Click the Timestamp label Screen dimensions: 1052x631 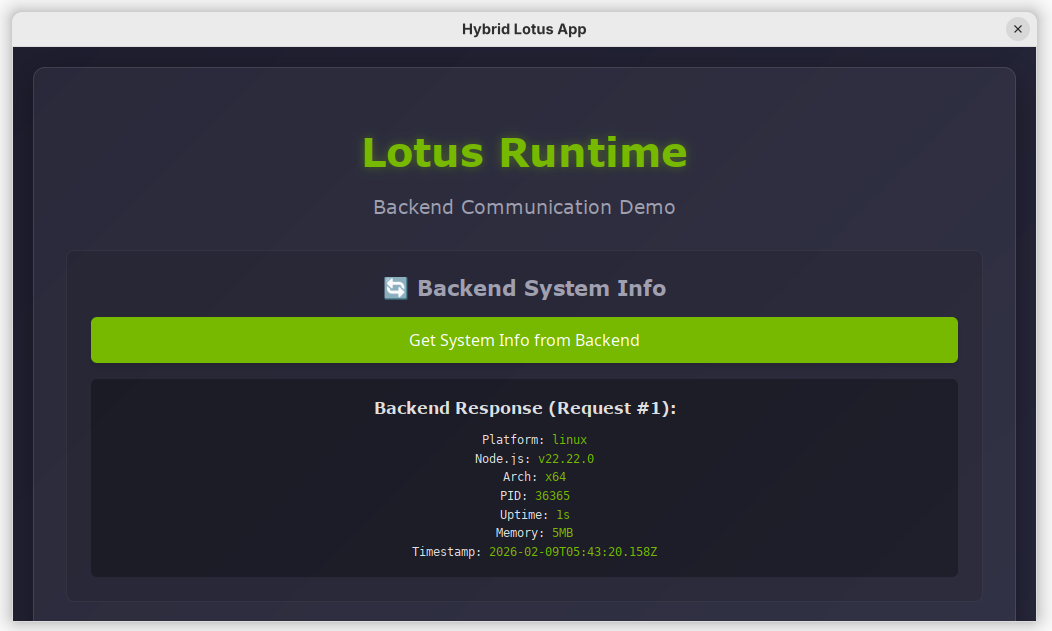point(446,552)
